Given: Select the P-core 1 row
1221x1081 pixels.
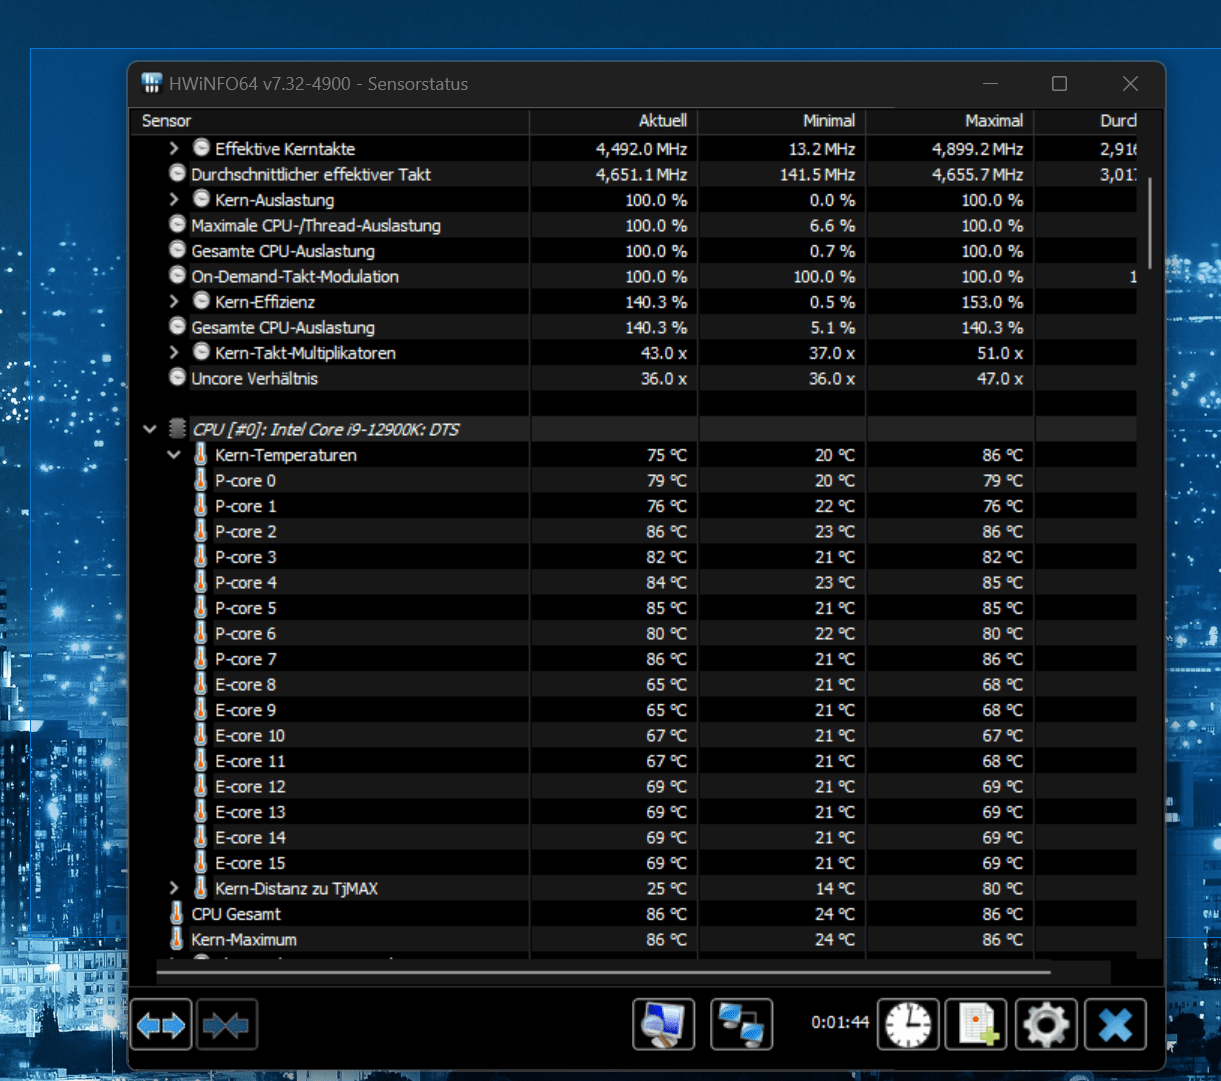Looking at the screenshot, I should (x=634, y=506).
